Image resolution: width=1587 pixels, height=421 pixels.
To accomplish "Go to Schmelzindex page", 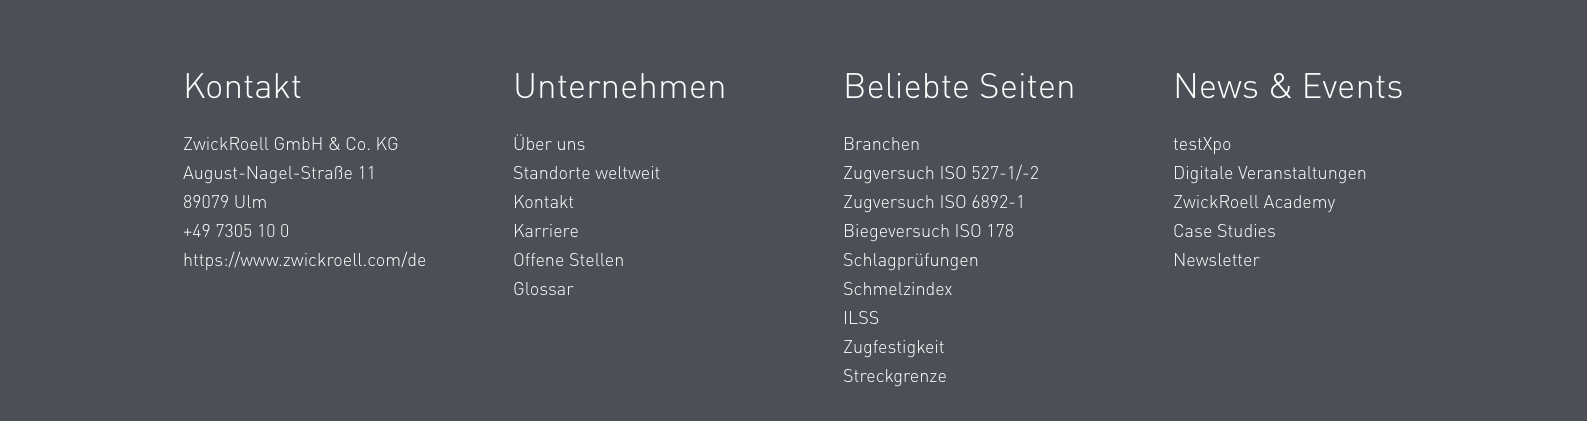I will [897, 289].
